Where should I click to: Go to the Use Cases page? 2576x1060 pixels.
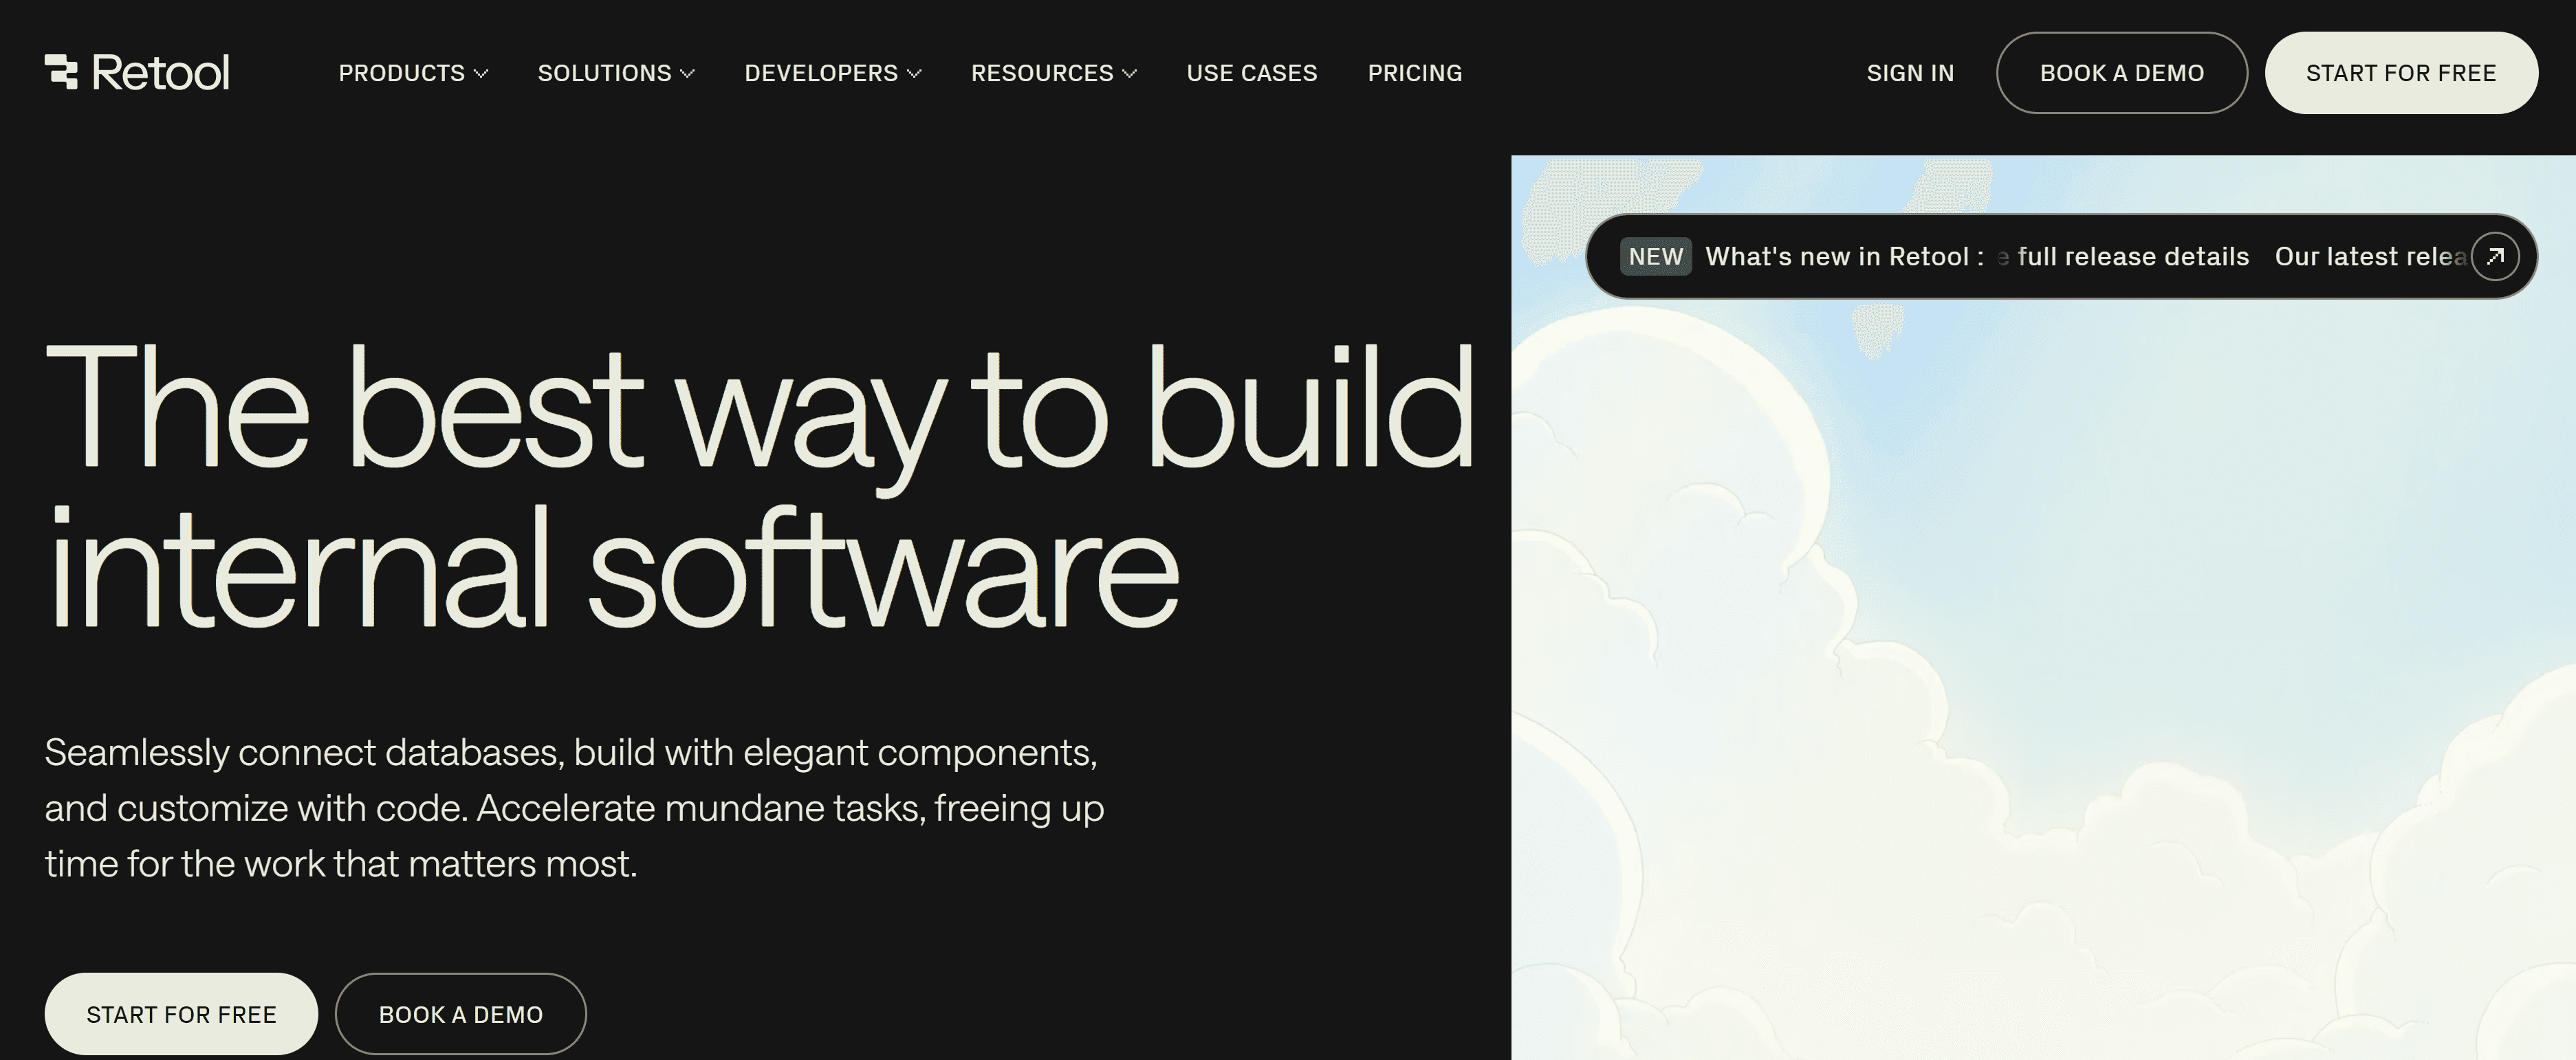[1251, 73]
